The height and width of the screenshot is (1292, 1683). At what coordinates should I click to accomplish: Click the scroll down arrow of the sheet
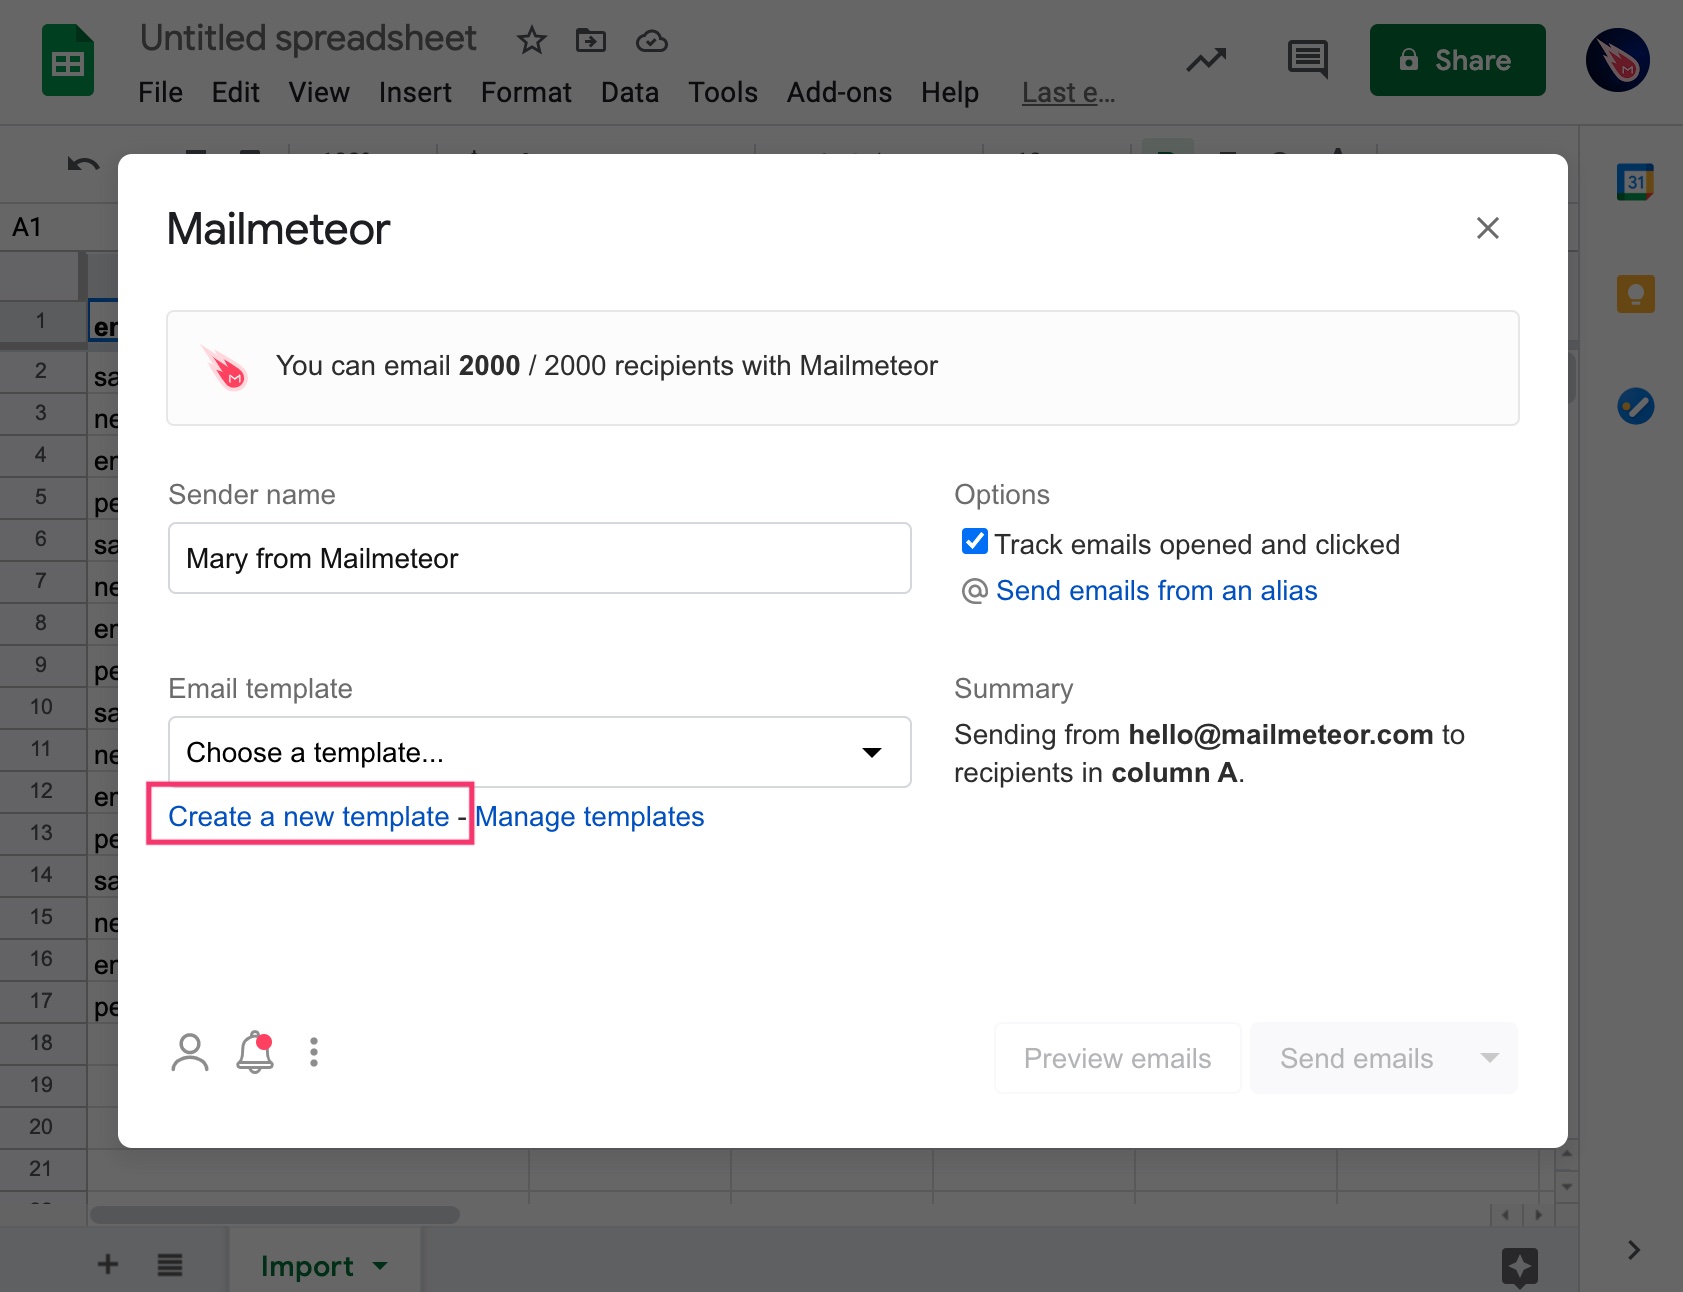1567,1187
